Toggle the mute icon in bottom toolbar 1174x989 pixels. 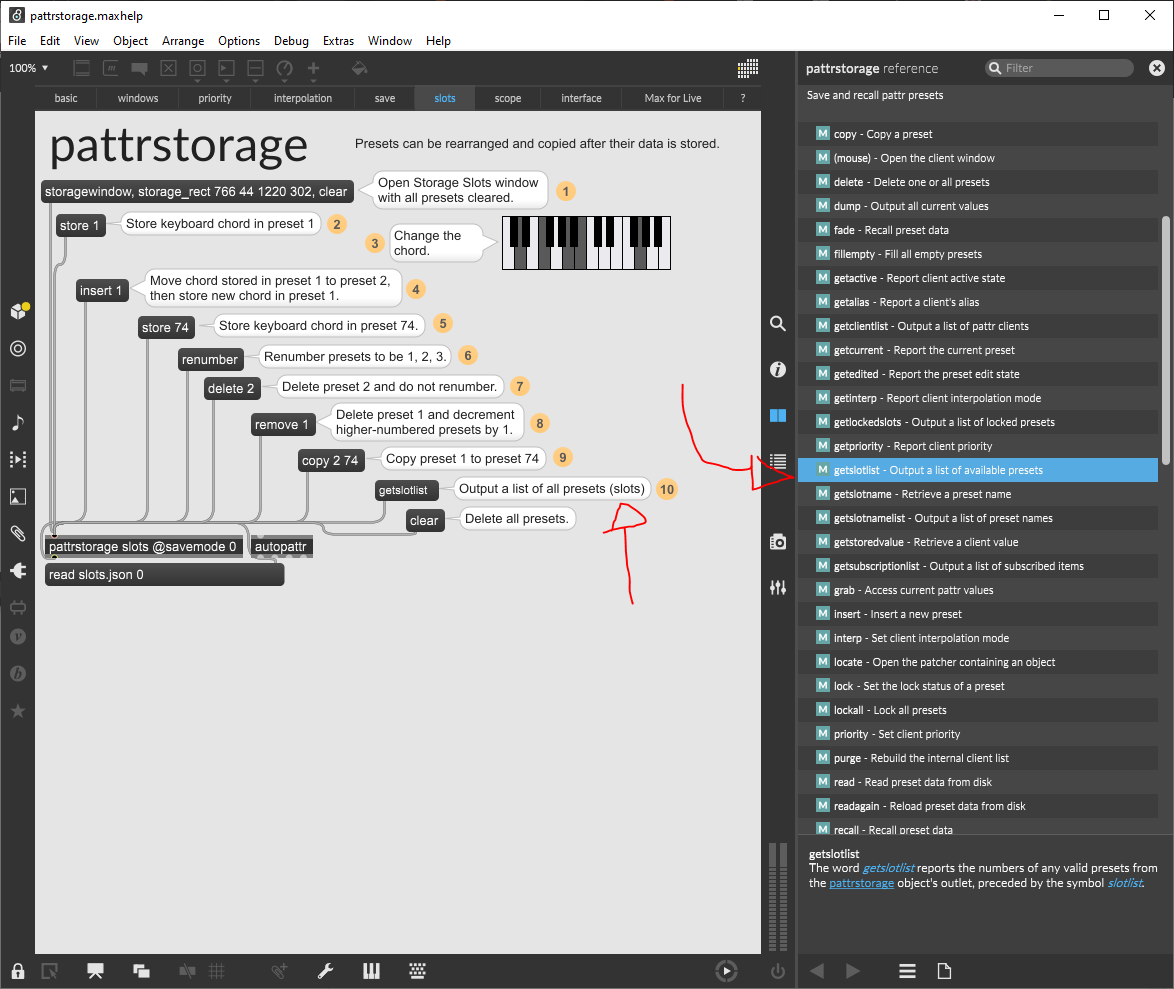[x=187, y=971]
